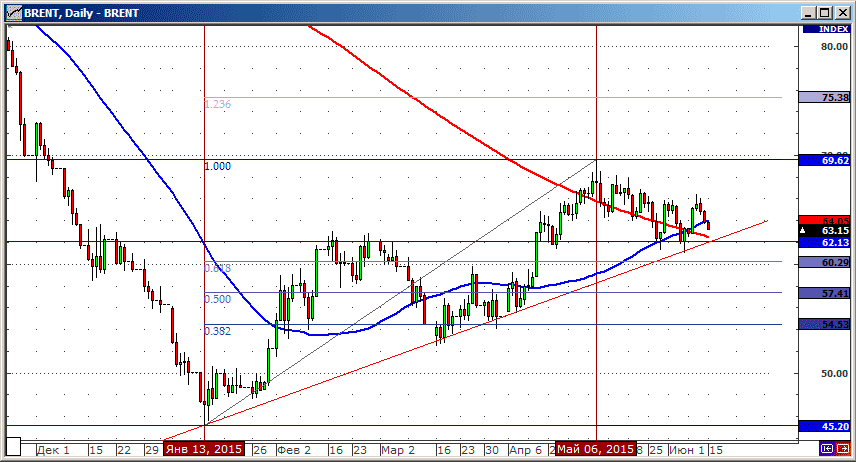Select the 57.41 Fibonacci price label
Screen dimensions: 856x462
coord(824,293)
